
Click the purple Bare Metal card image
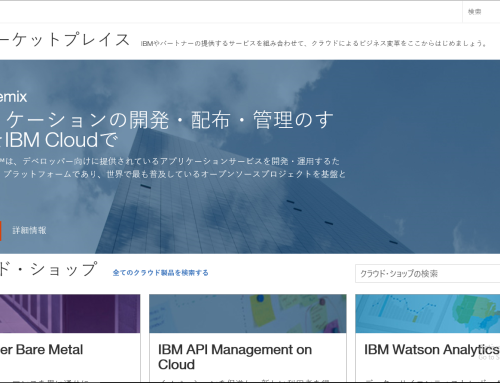point(70,314)
